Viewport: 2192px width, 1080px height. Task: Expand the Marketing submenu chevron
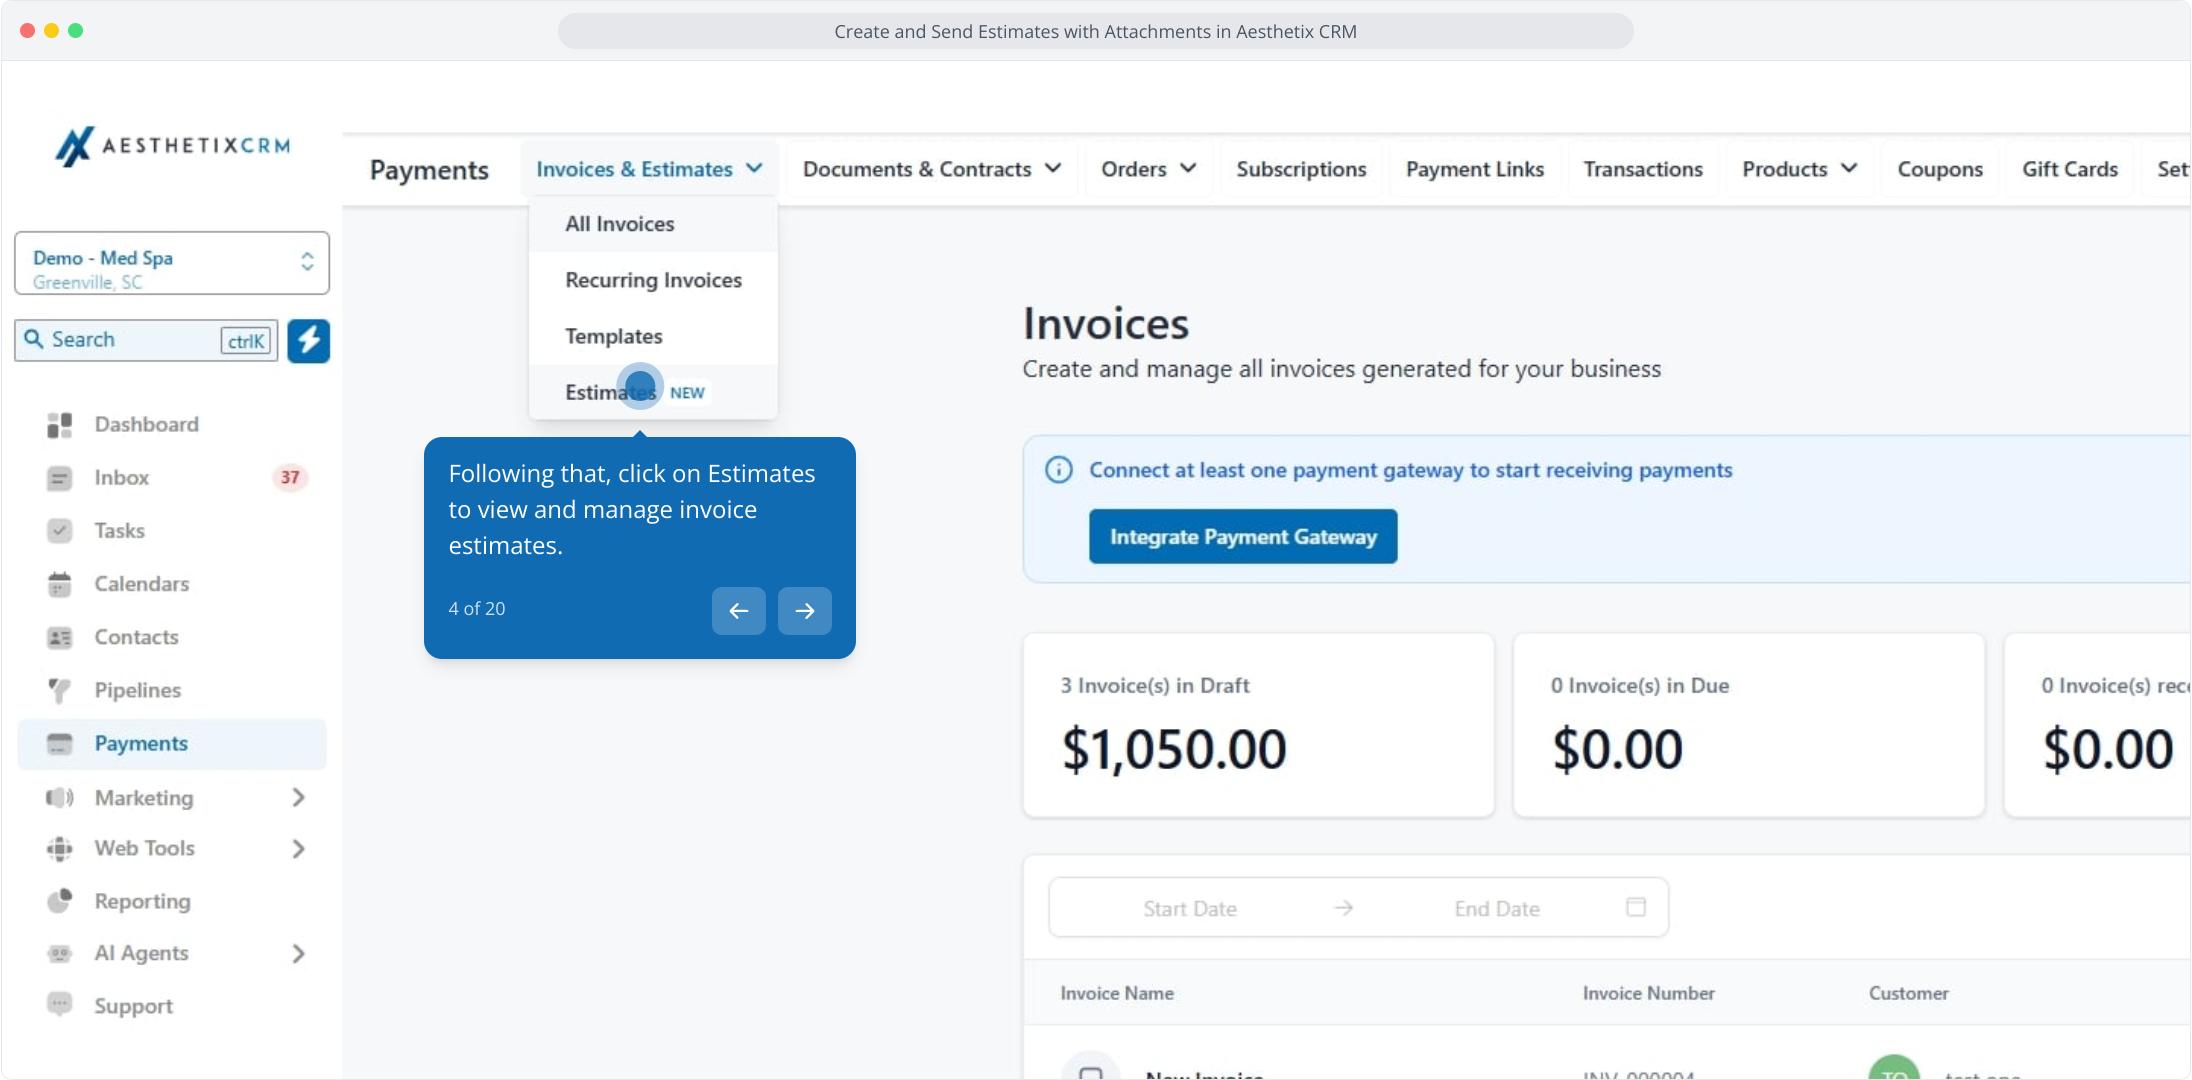[x=298, y=798]
